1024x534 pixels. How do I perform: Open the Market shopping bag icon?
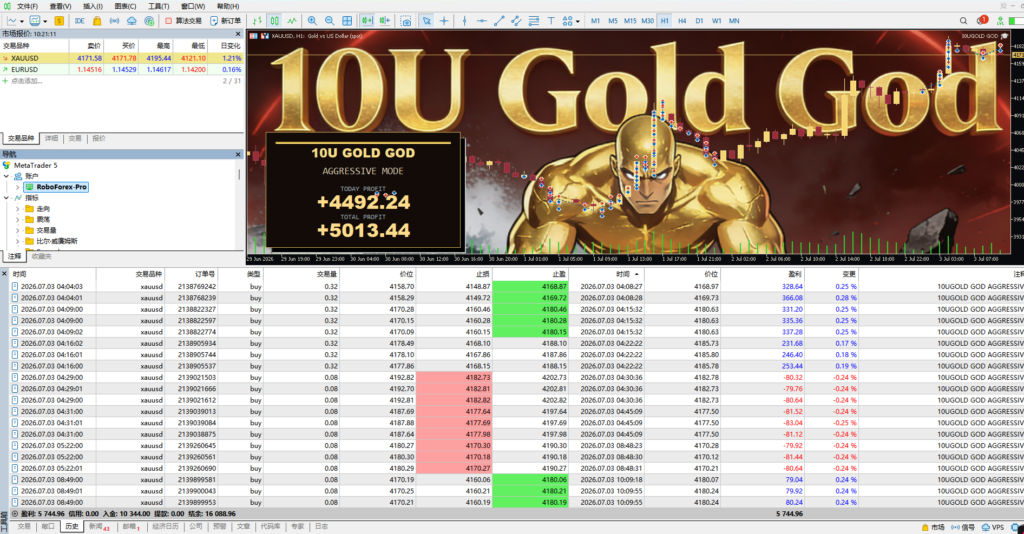(97, 21)
